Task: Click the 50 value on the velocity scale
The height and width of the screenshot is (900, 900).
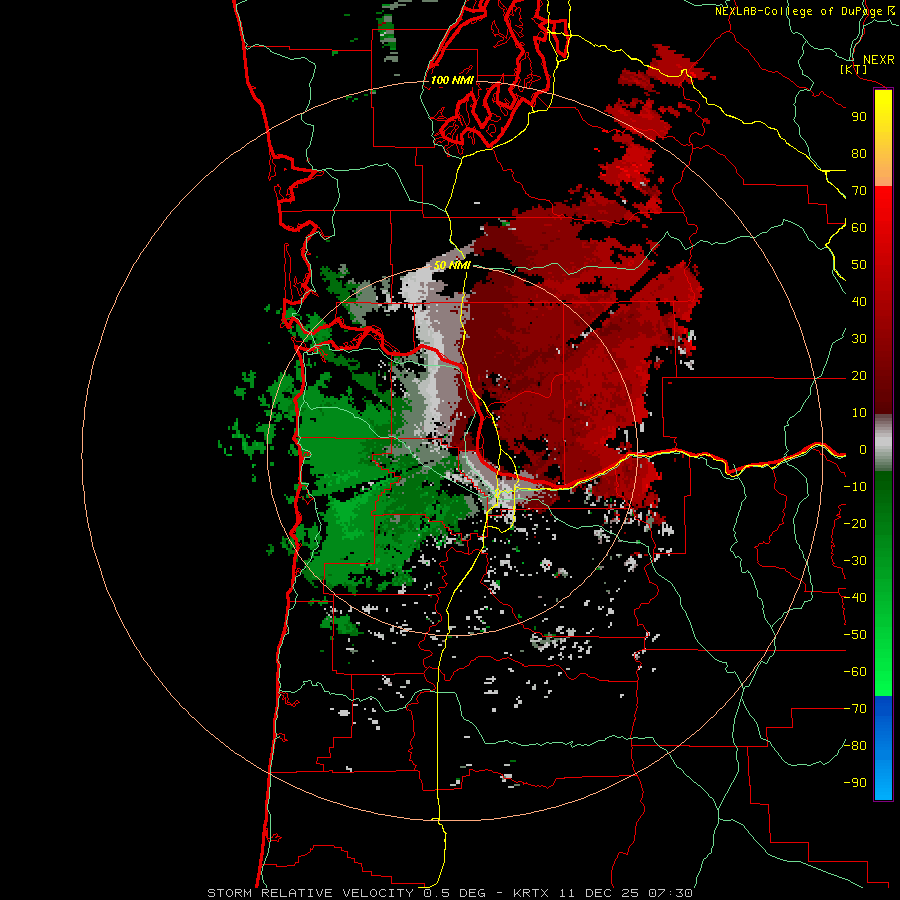Action: pyautogui.click(x=859, y=265)
